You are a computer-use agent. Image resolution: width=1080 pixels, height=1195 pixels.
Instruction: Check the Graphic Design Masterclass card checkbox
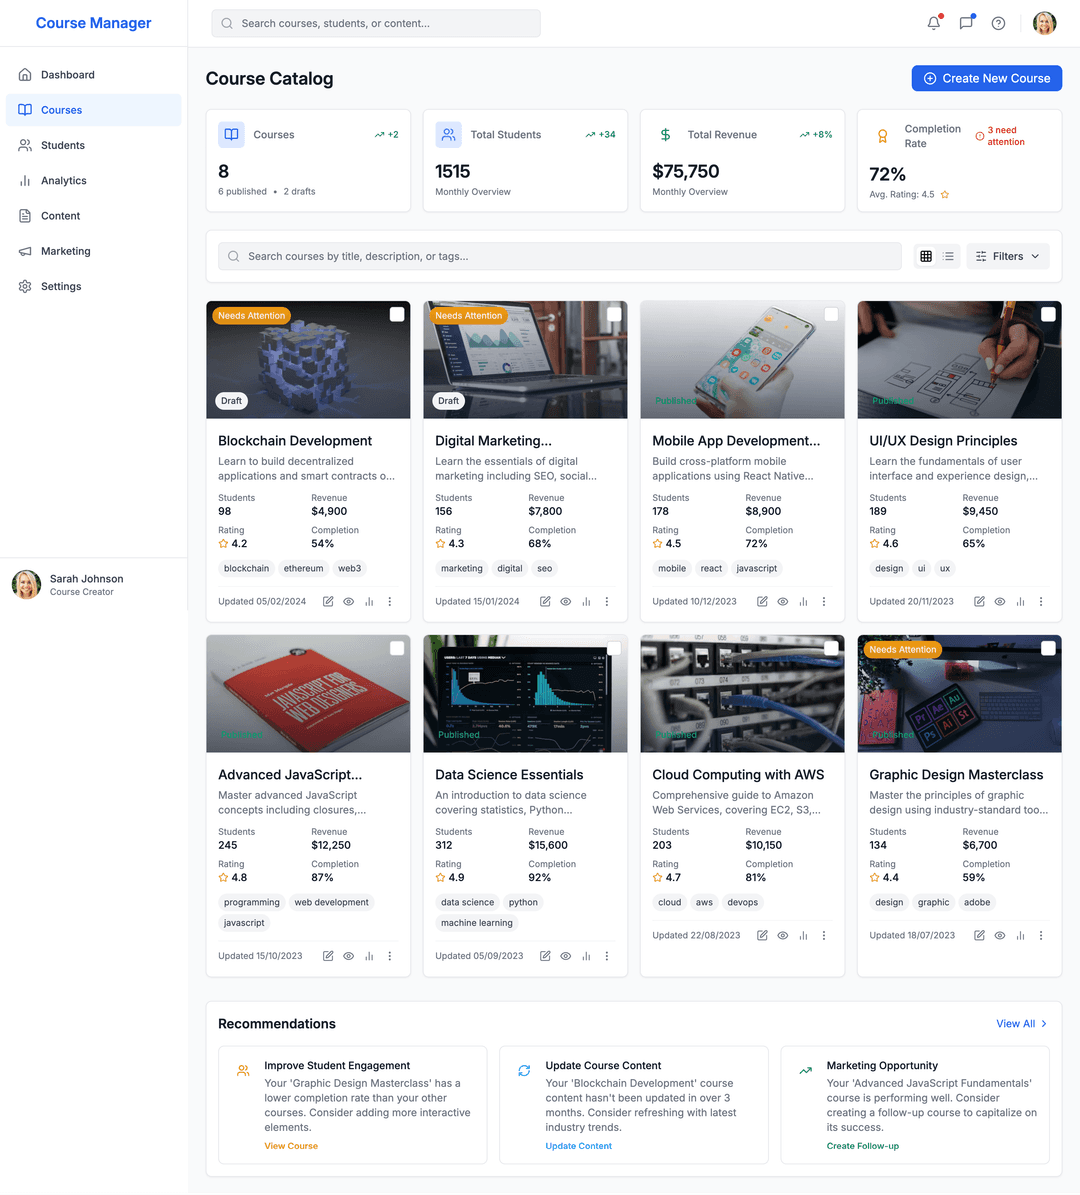tap(1048, 649)
